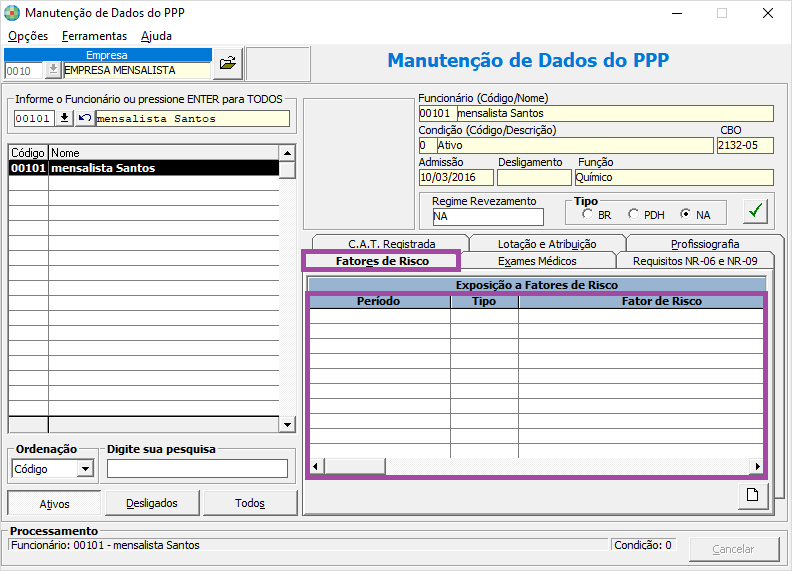Click the CBO field showing 2132-05
Viewport: 792px width, 571px height.
[x=745, y=146]
